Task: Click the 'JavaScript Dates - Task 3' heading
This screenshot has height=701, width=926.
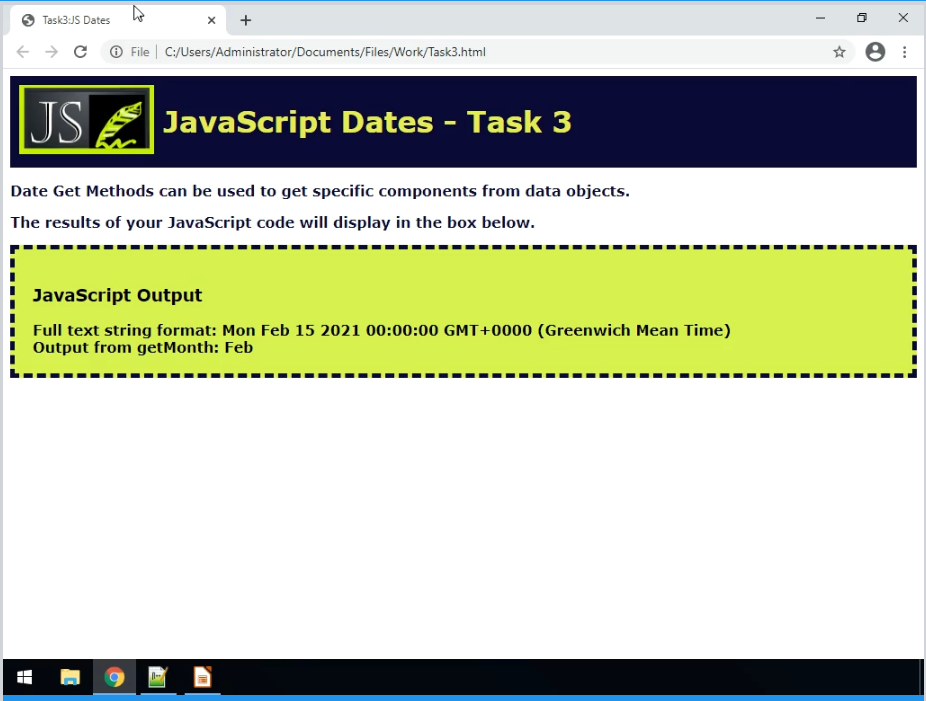Action: 367,122
